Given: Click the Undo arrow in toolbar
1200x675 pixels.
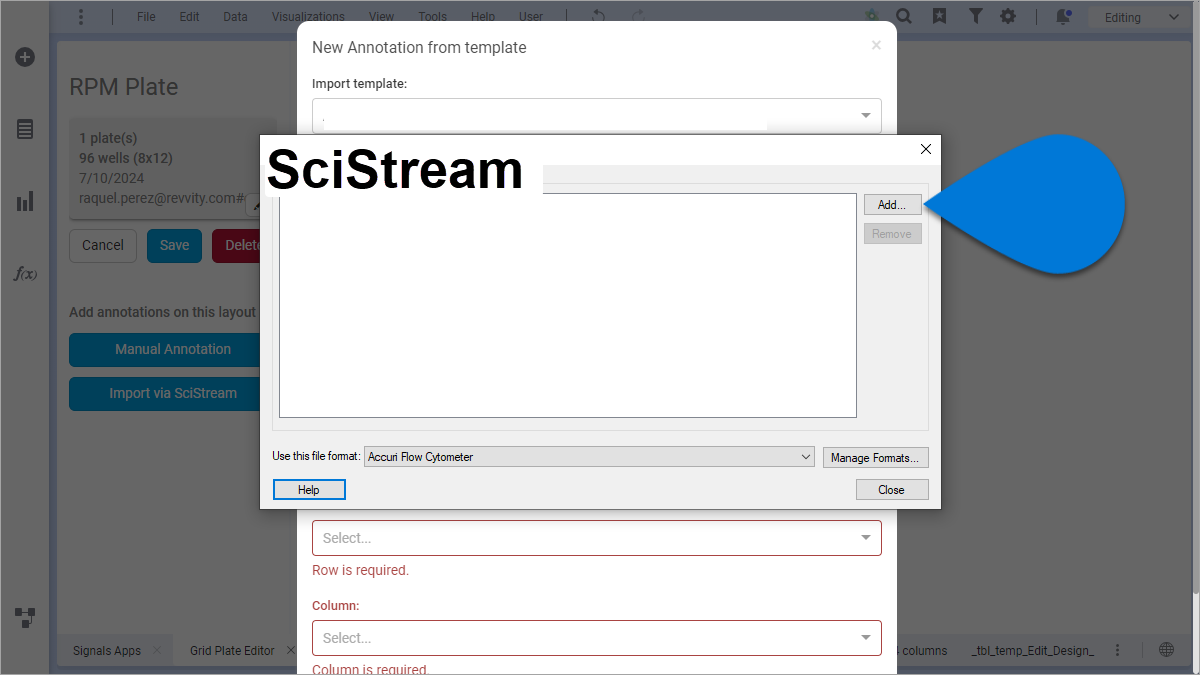Looking at the screenshot, I should pyautogui.click(x=598, y=17).
